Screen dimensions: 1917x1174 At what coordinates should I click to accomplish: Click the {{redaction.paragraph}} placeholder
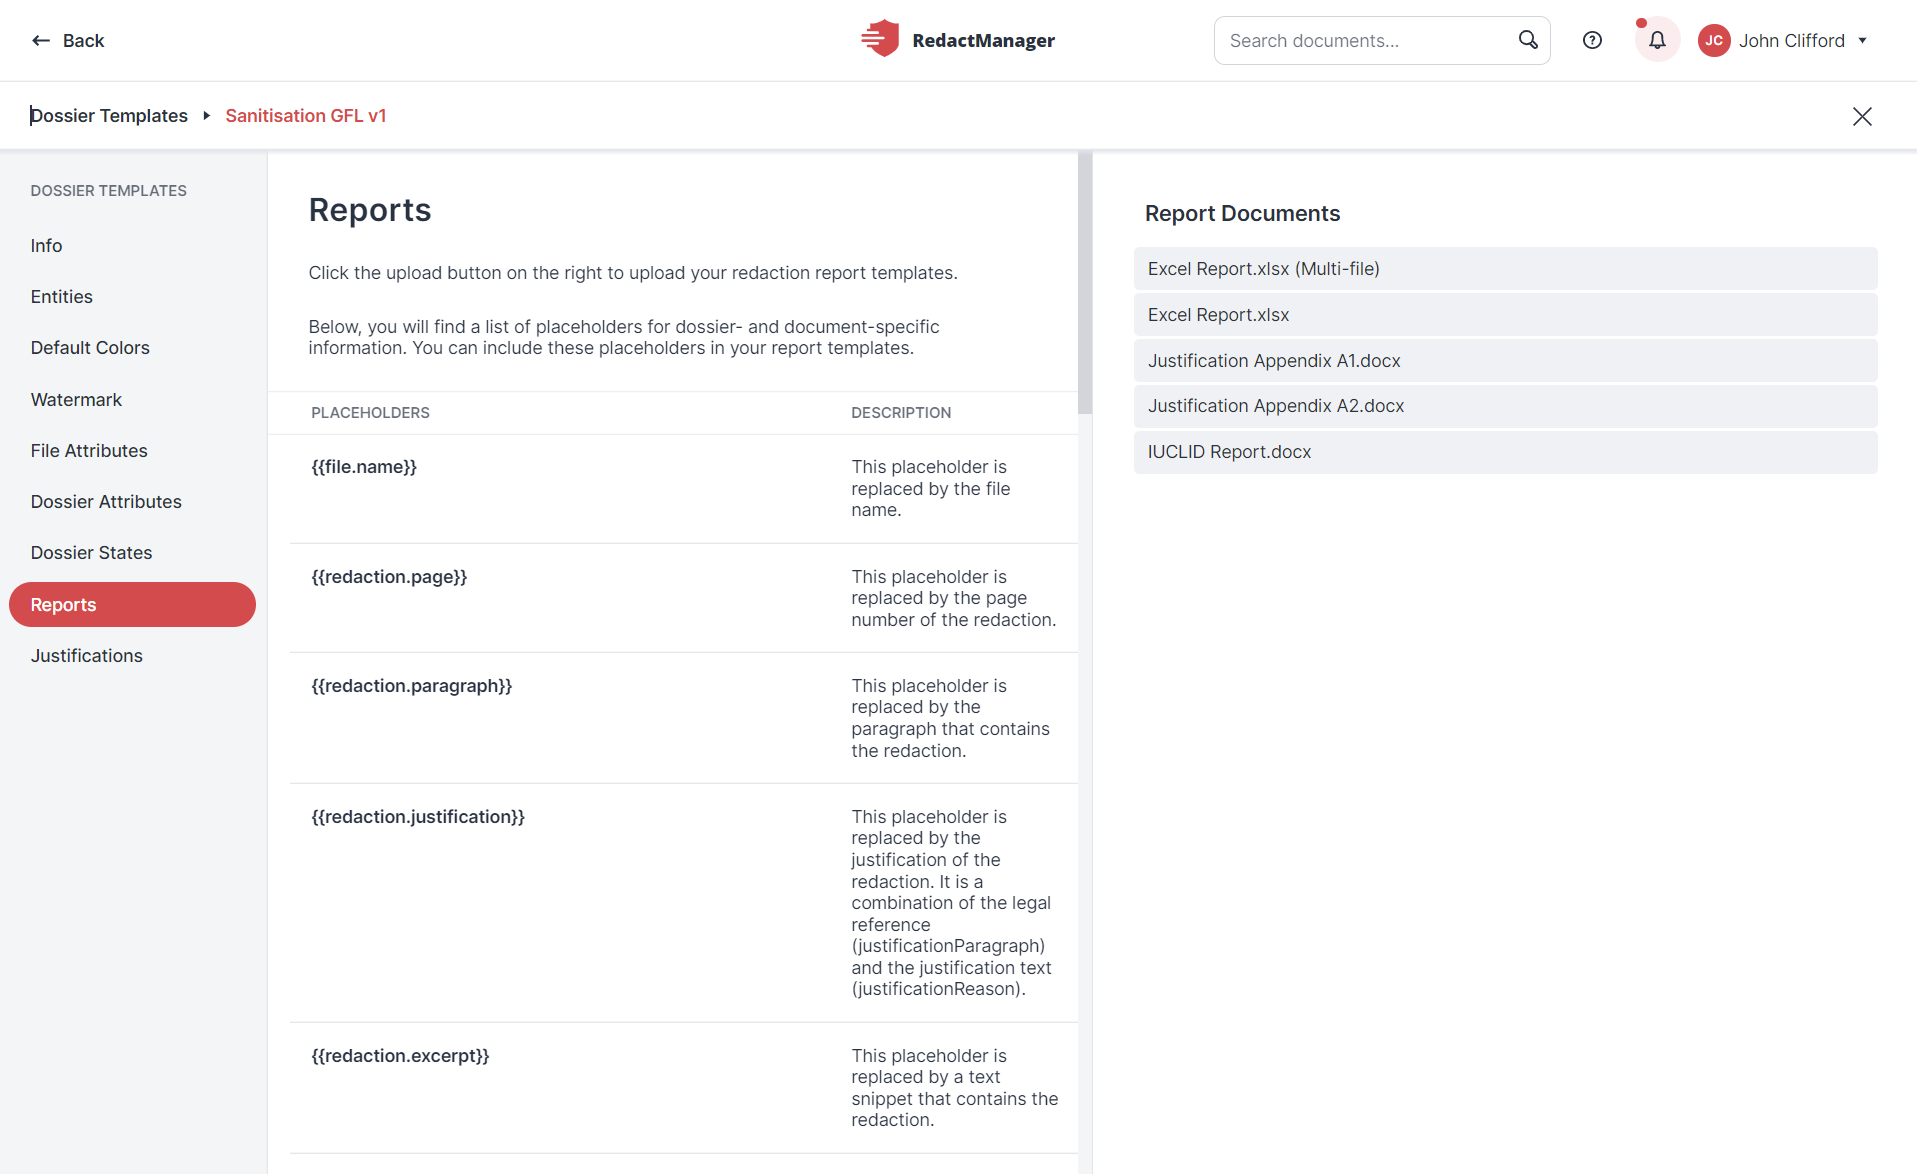coord(411,686)
